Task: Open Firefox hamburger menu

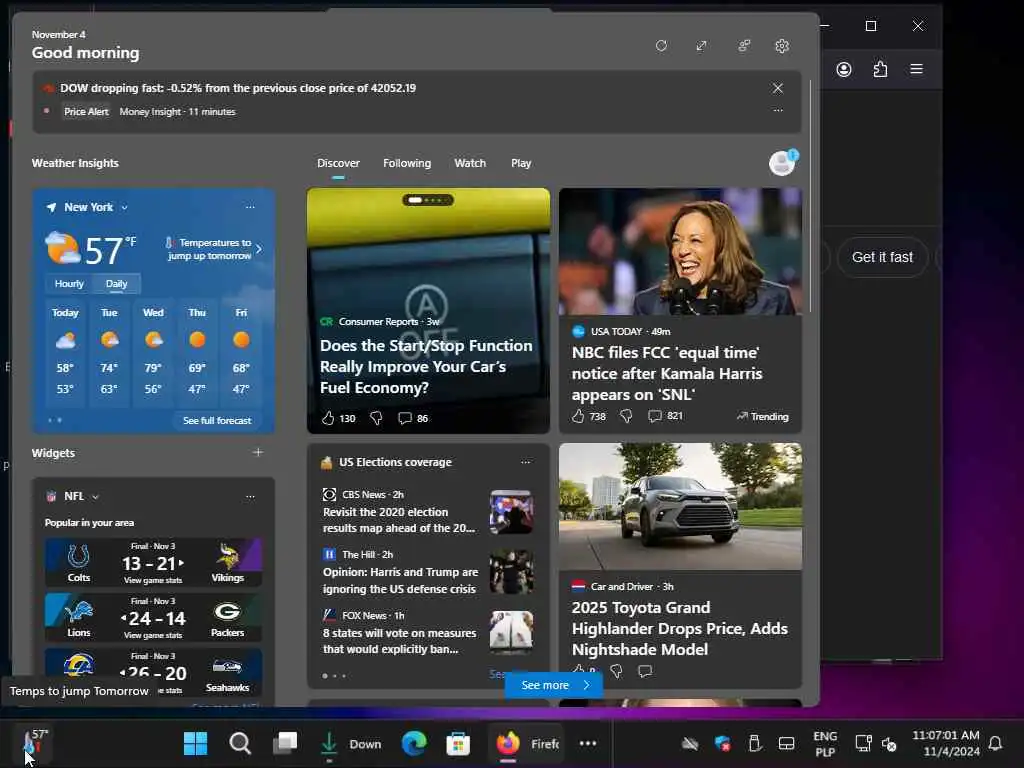Action: [x=916, y=69]
